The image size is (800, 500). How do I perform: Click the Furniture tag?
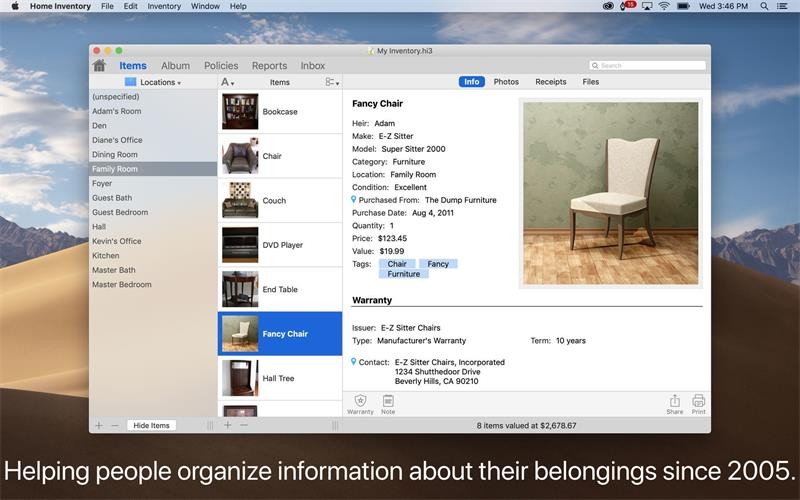coord(404,274)
